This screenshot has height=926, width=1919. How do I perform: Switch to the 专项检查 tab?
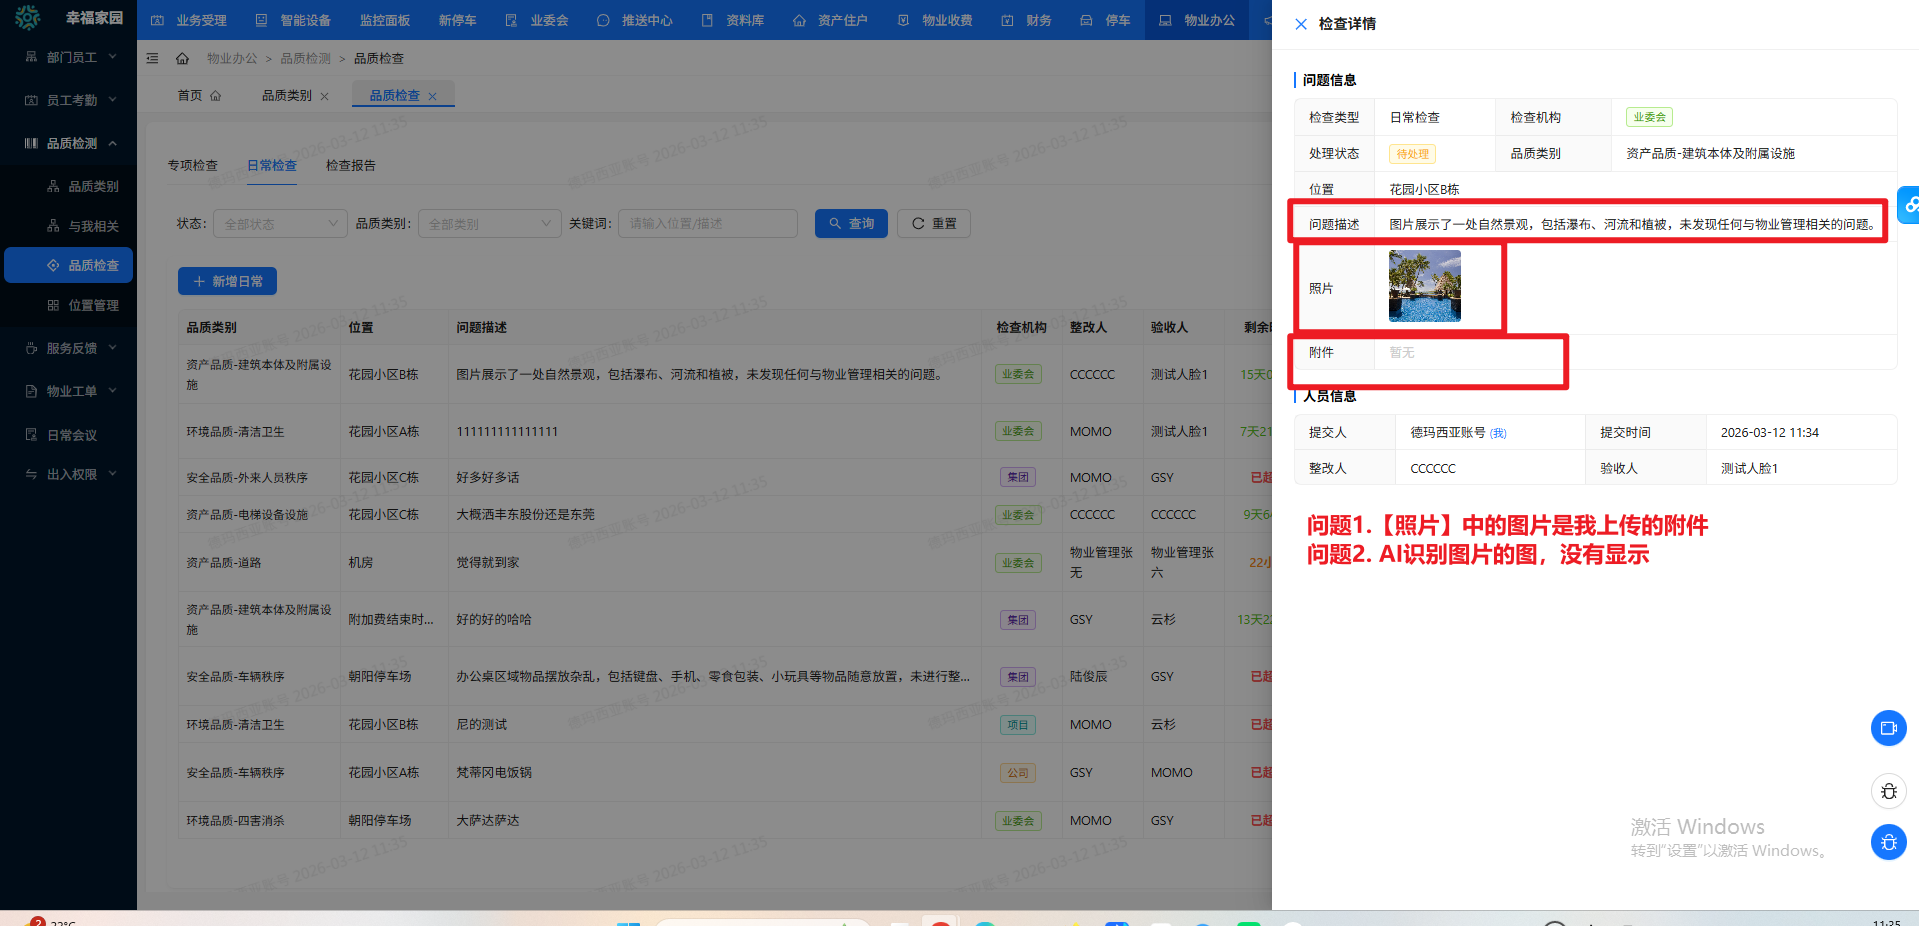(x=192, y=165)
